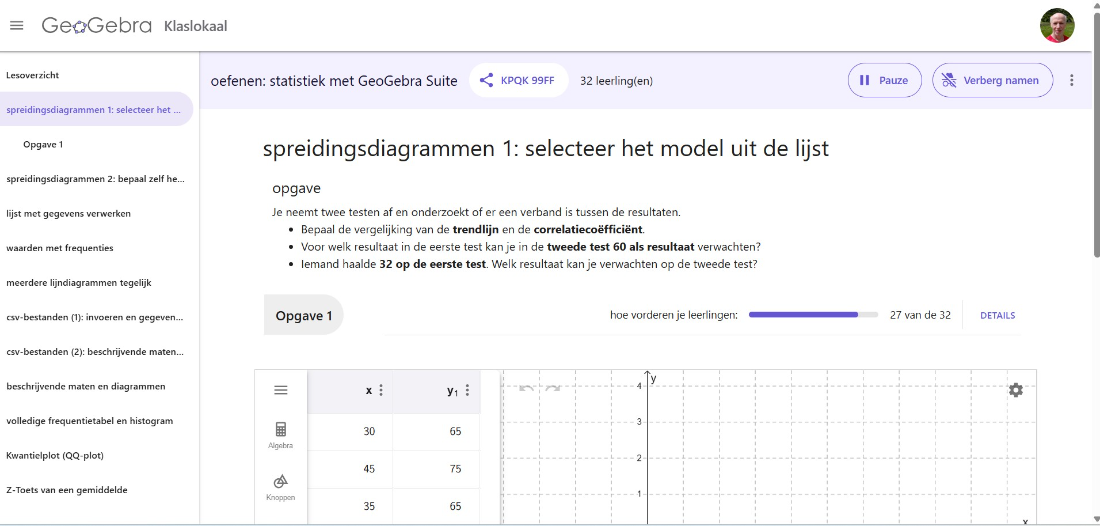
Task: Open the three-dot more options menu
Action: click(1072, 80)
